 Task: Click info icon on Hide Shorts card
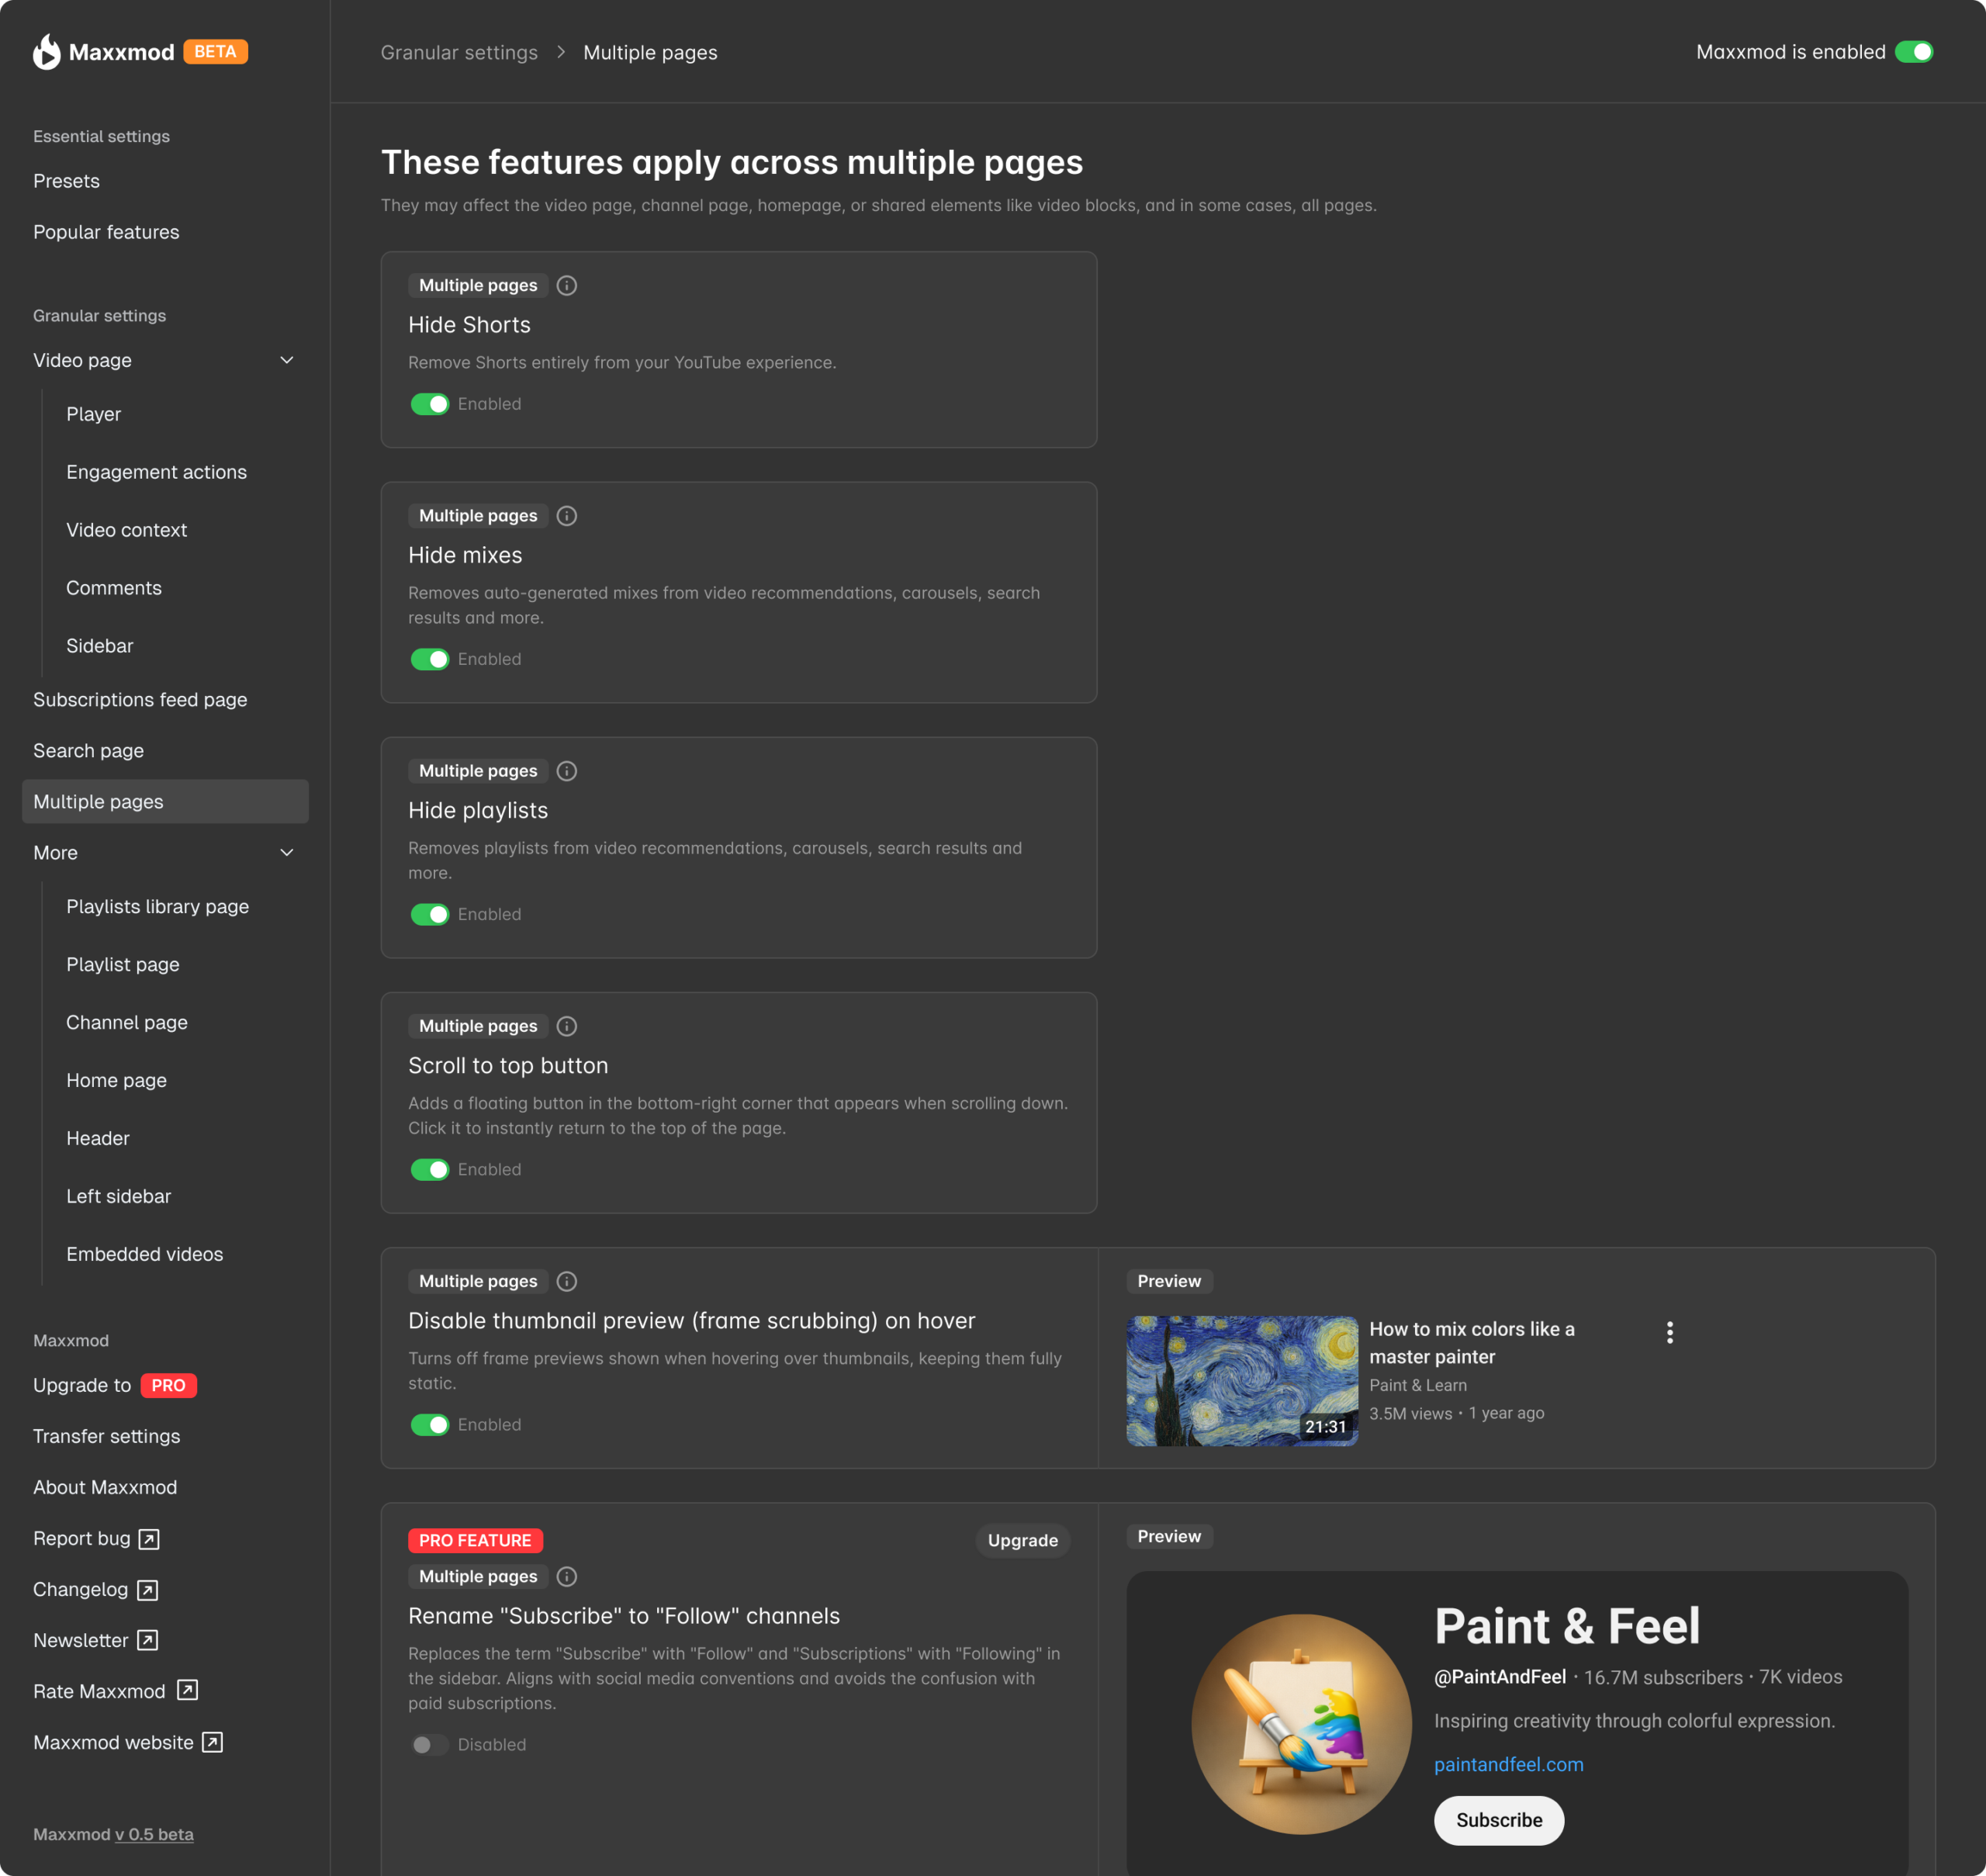click(567, 285)
